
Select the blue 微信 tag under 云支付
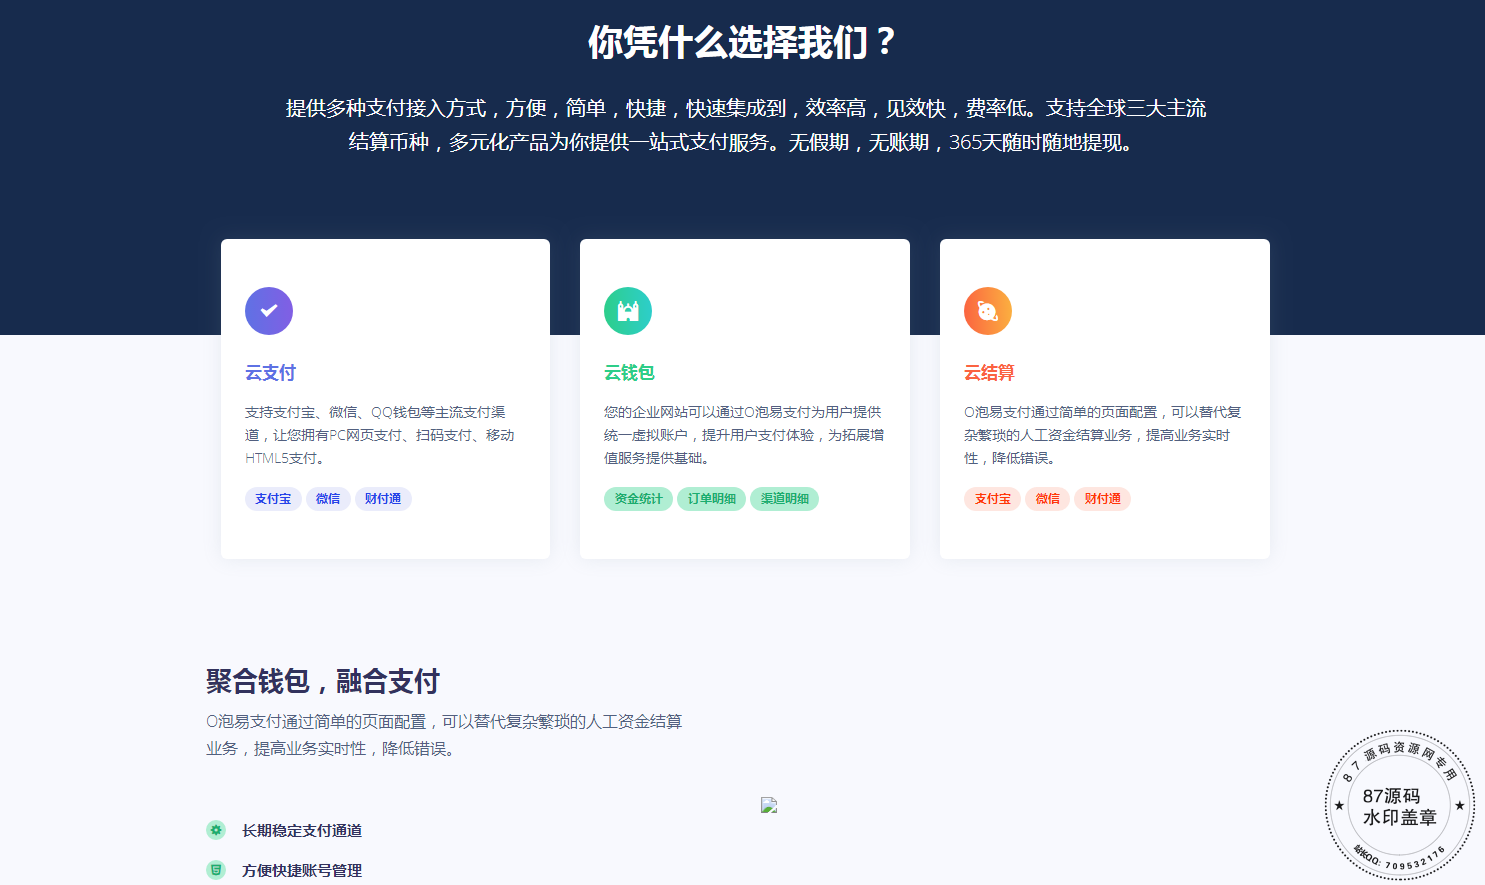(x=328, y=499)
